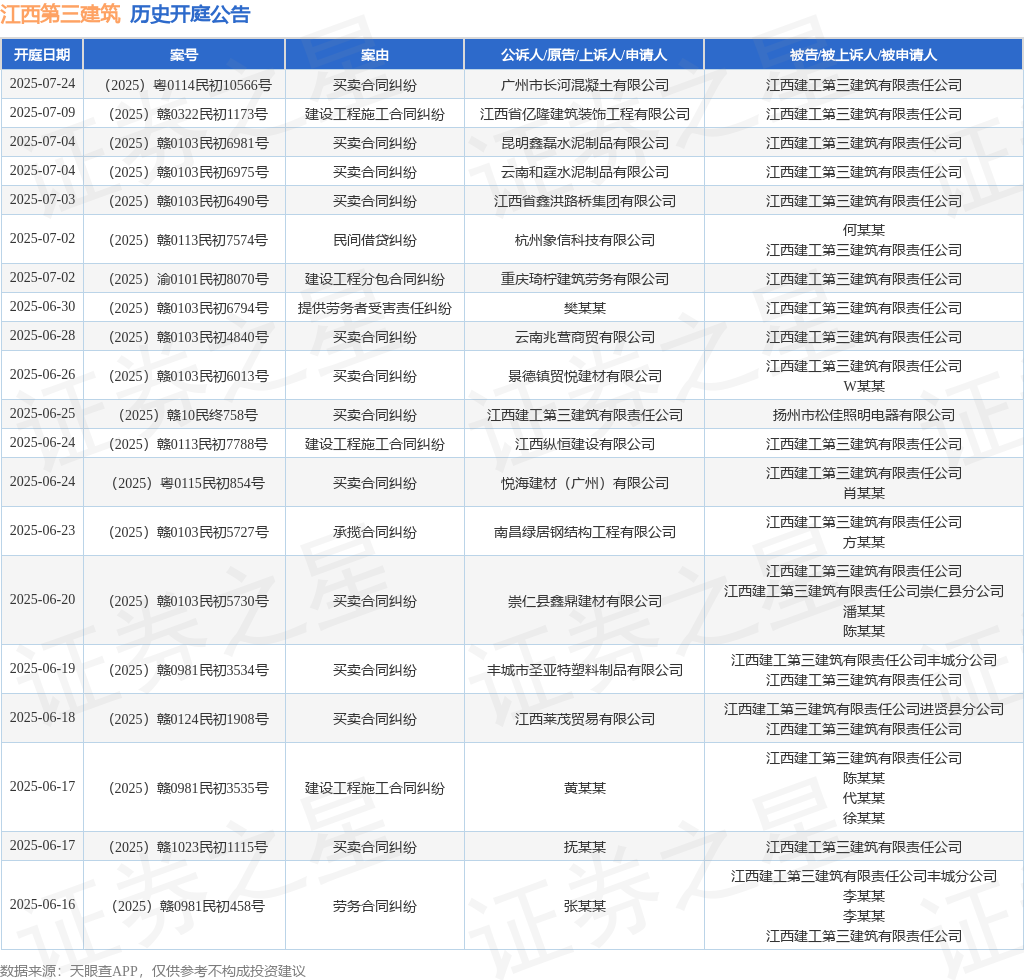Select case number (2025)渝0101民初8070号
The image size is (1024, 980).
pos(187,279)
